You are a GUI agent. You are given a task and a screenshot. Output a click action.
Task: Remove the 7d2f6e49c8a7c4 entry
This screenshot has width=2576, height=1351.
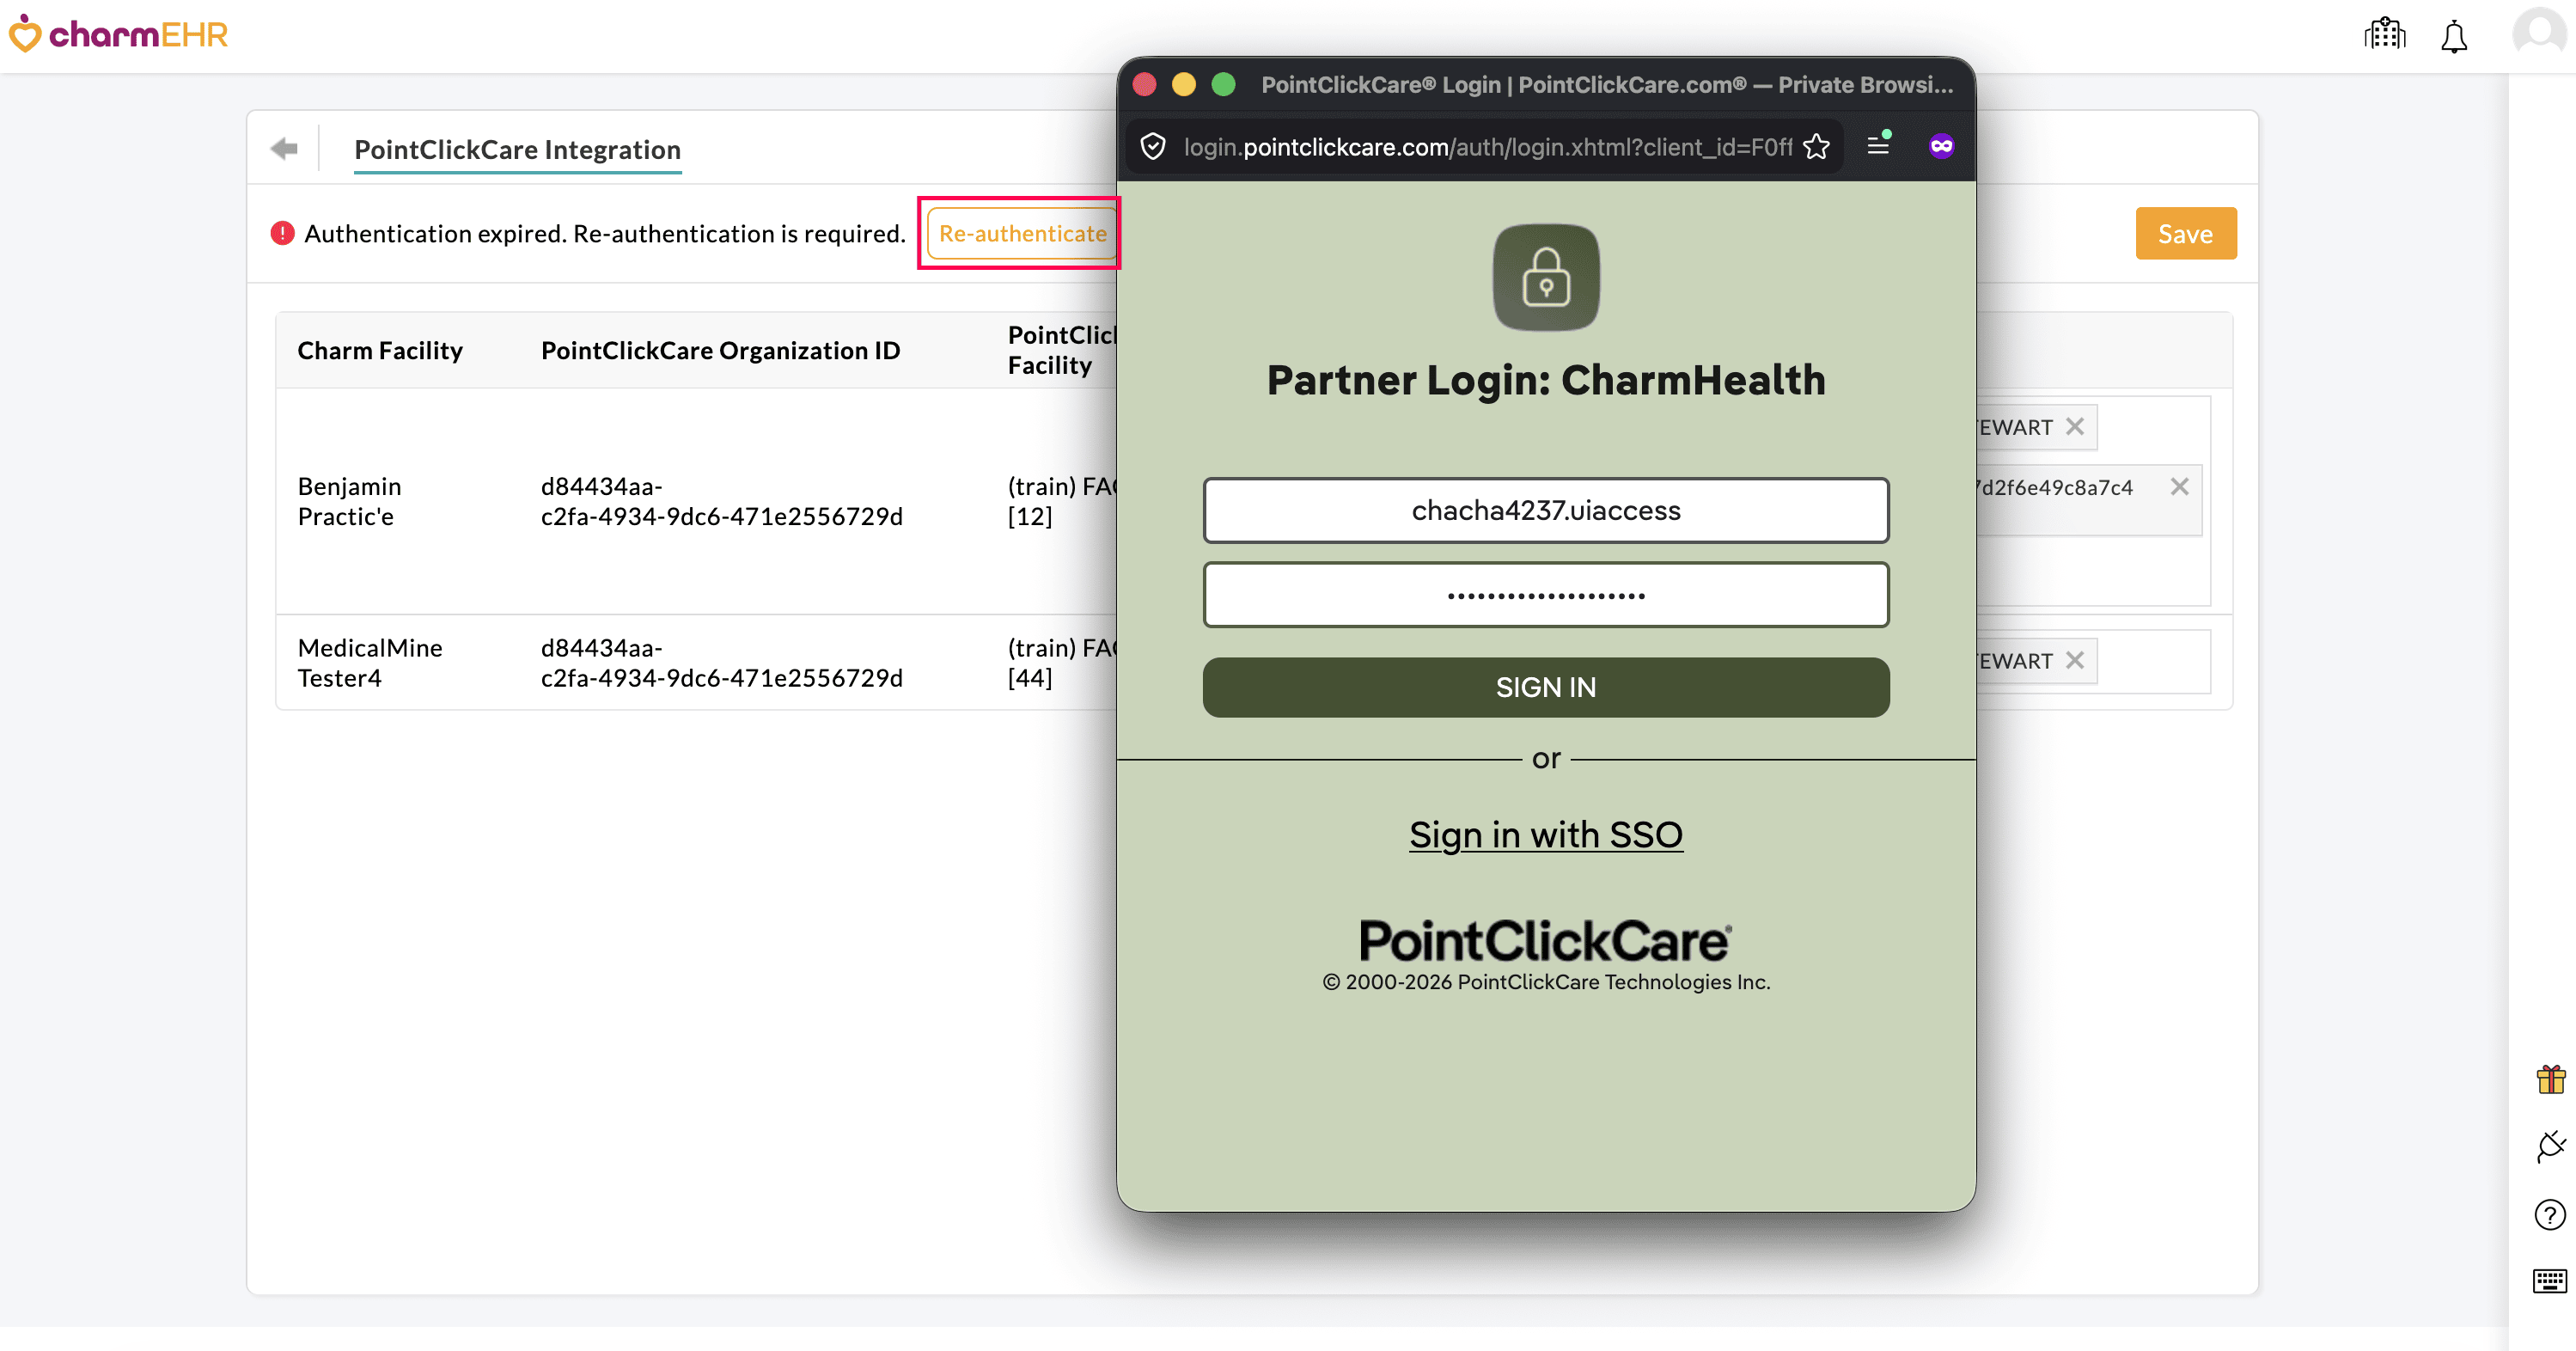(x=2179, y=487)
